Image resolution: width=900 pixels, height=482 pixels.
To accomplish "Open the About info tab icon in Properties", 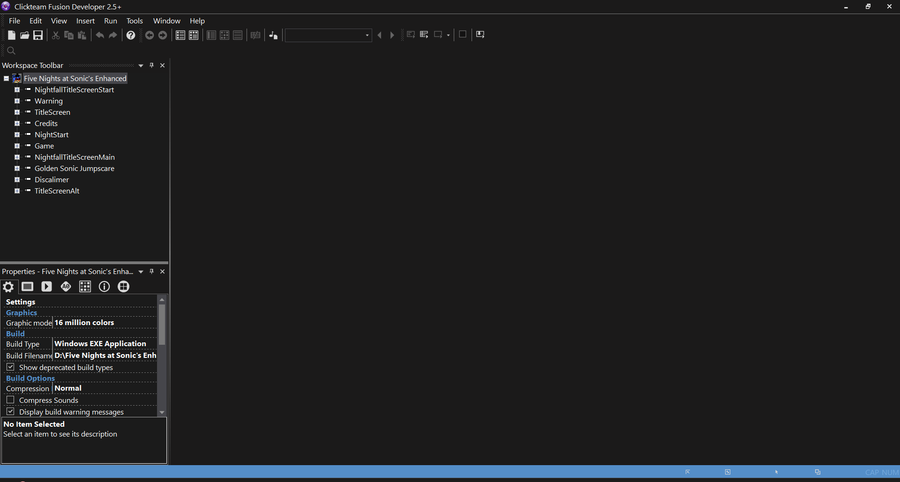I will [x=104, y=286].
